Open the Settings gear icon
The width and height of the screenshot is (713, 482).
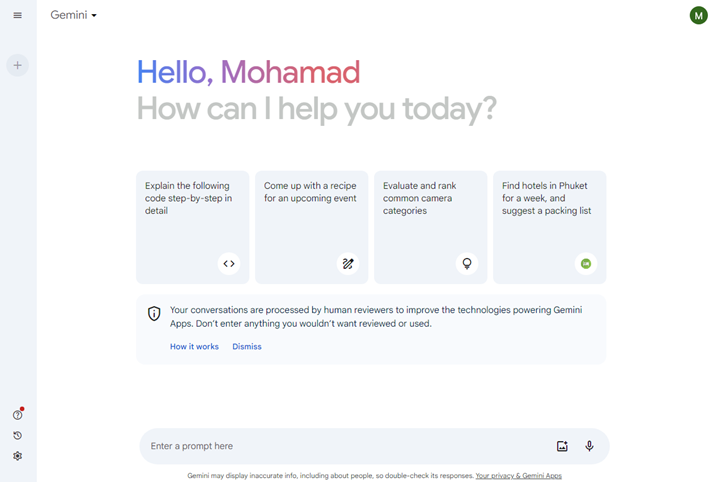(x=17, y=456)
